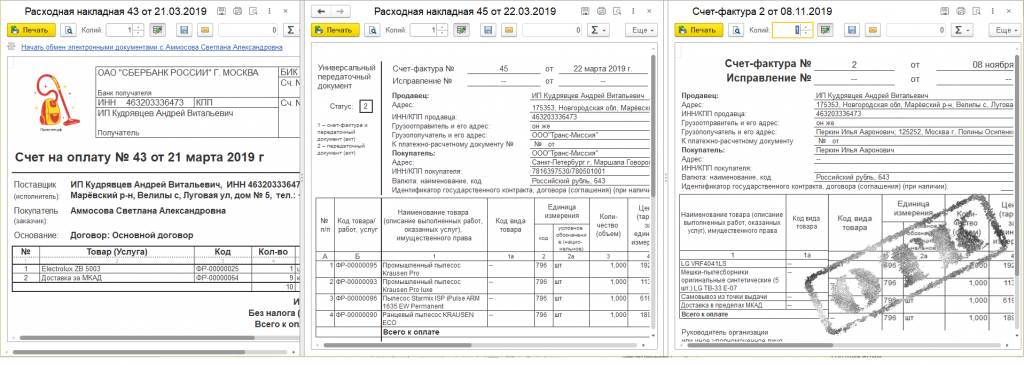
Task: Toggle edit mode icon in the Счет-фактура 2 window
Action: 825,30
